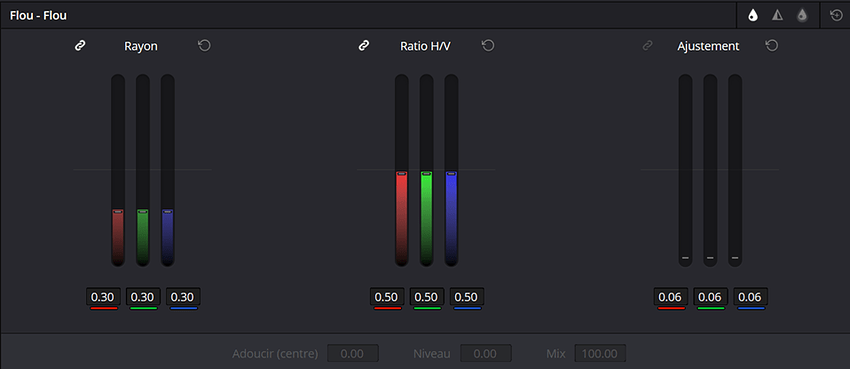The width and height of the screenshot is (850, 369).
Task: Click the Niveau label
Action: 432,354
